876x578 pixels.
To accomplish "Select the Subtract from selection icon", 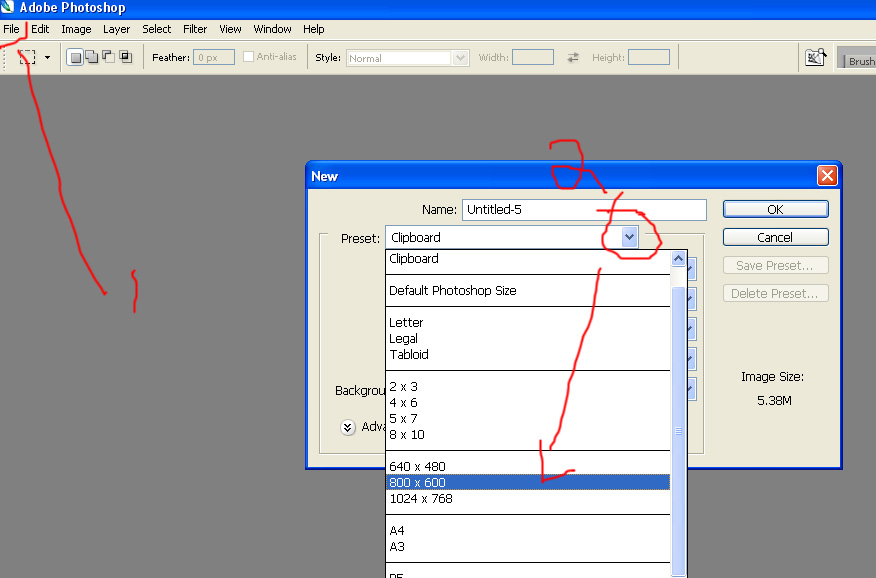I will 108,57.
